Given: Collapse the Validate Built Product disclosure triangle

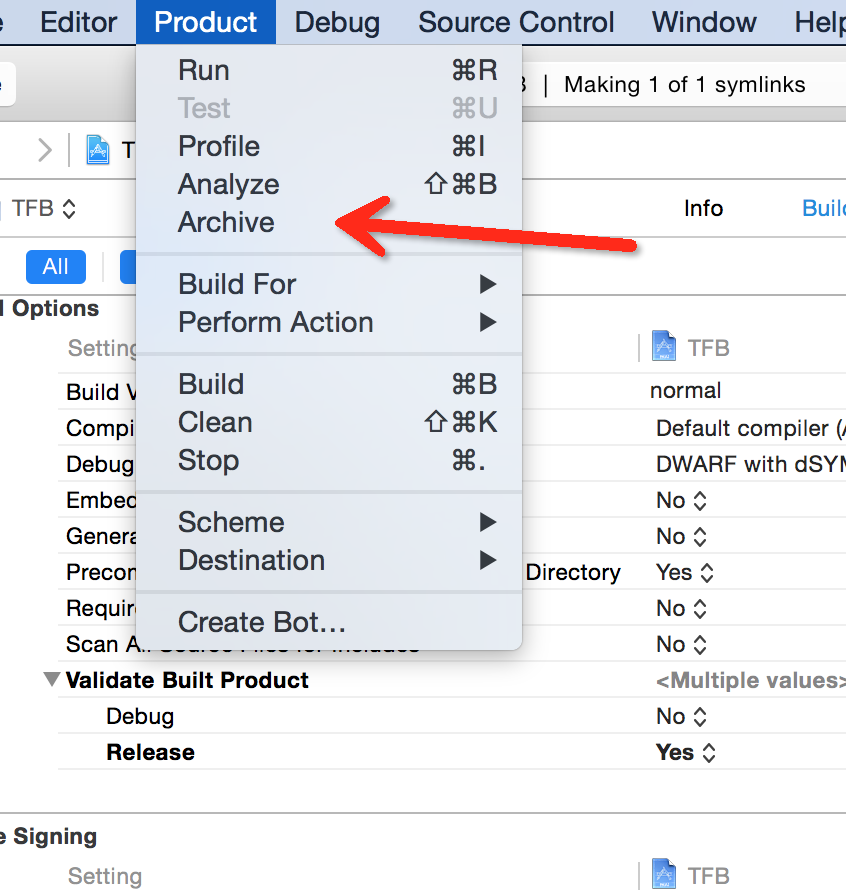Looking at the screenshot, I should [x=52, y=679].
